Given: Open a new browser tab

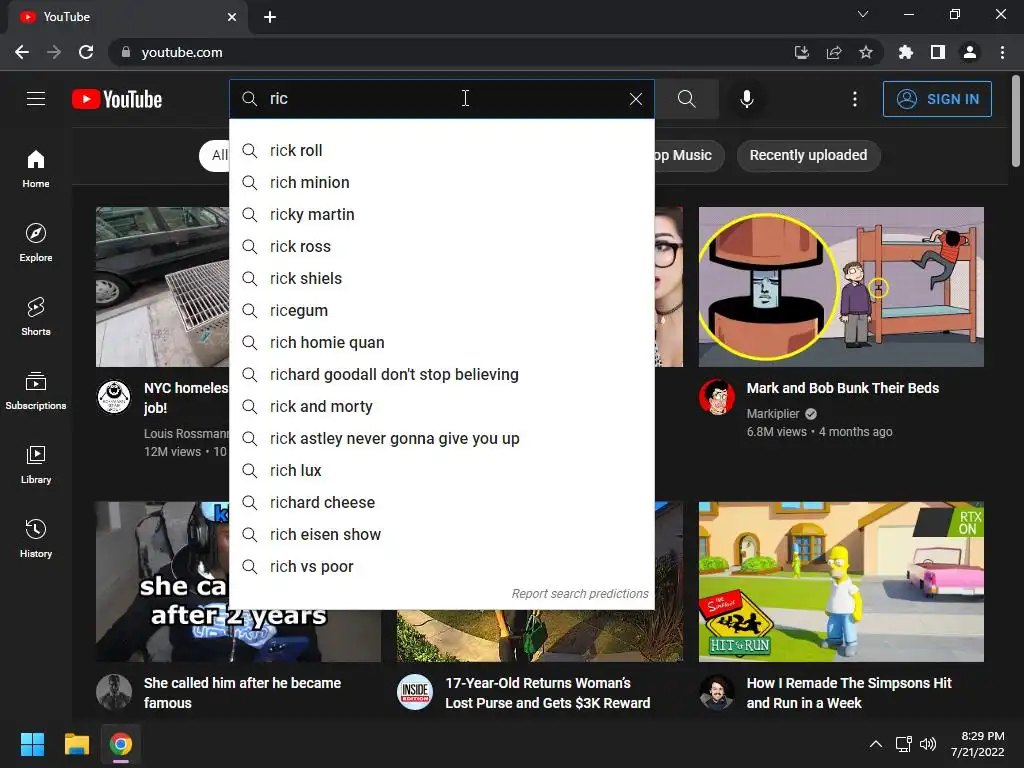Looking at the screenshot, I should (270, 17).
